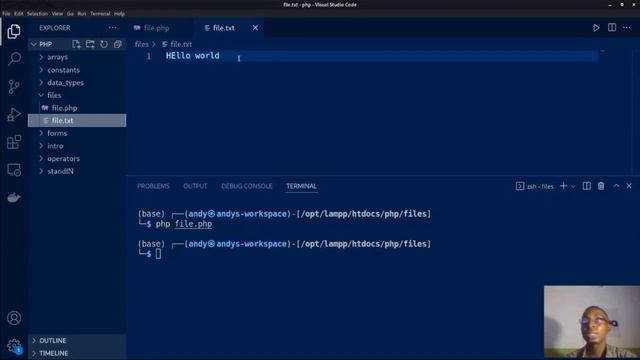
Task: Split the terminal panel
Action: pyautogui.click(x=587, y=186)
